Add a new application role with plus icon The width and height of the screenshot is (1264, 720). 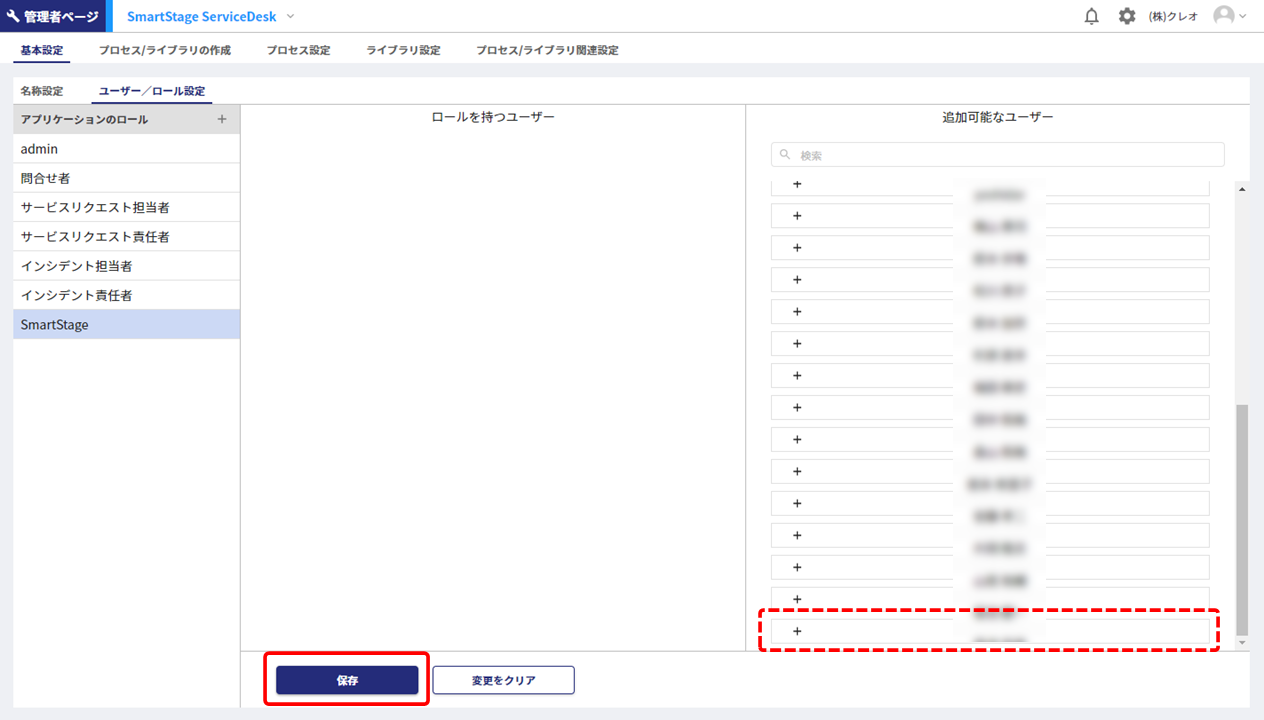pos(222,119)
